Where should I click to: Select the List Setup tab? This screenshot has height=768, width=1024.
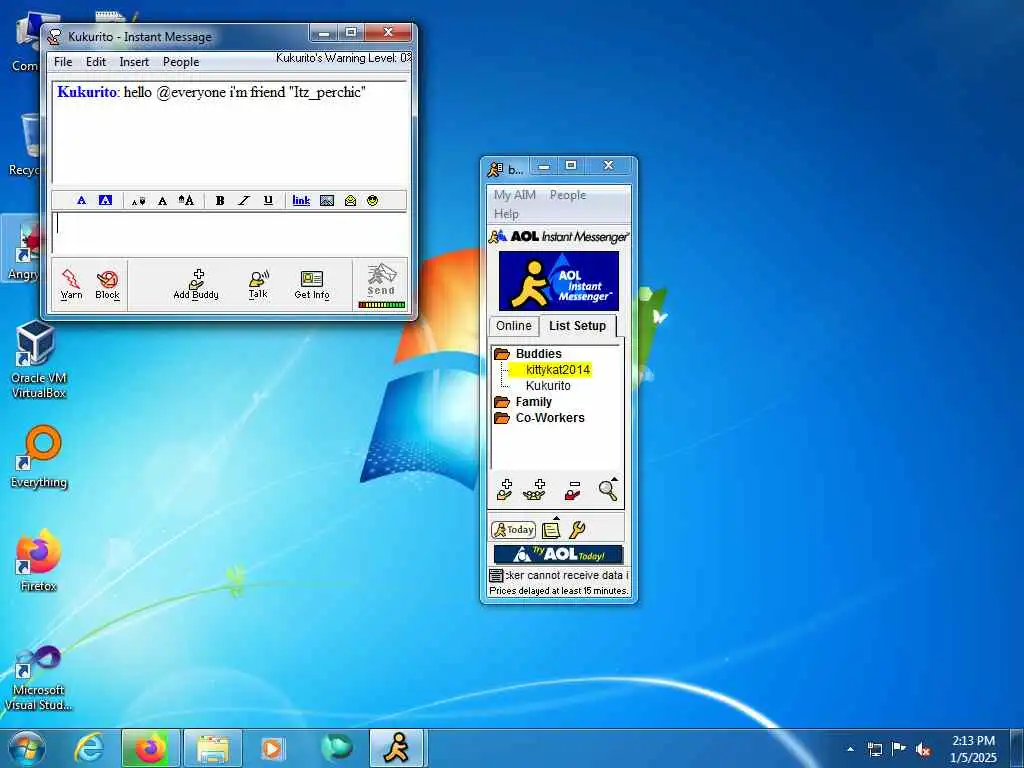577,325
